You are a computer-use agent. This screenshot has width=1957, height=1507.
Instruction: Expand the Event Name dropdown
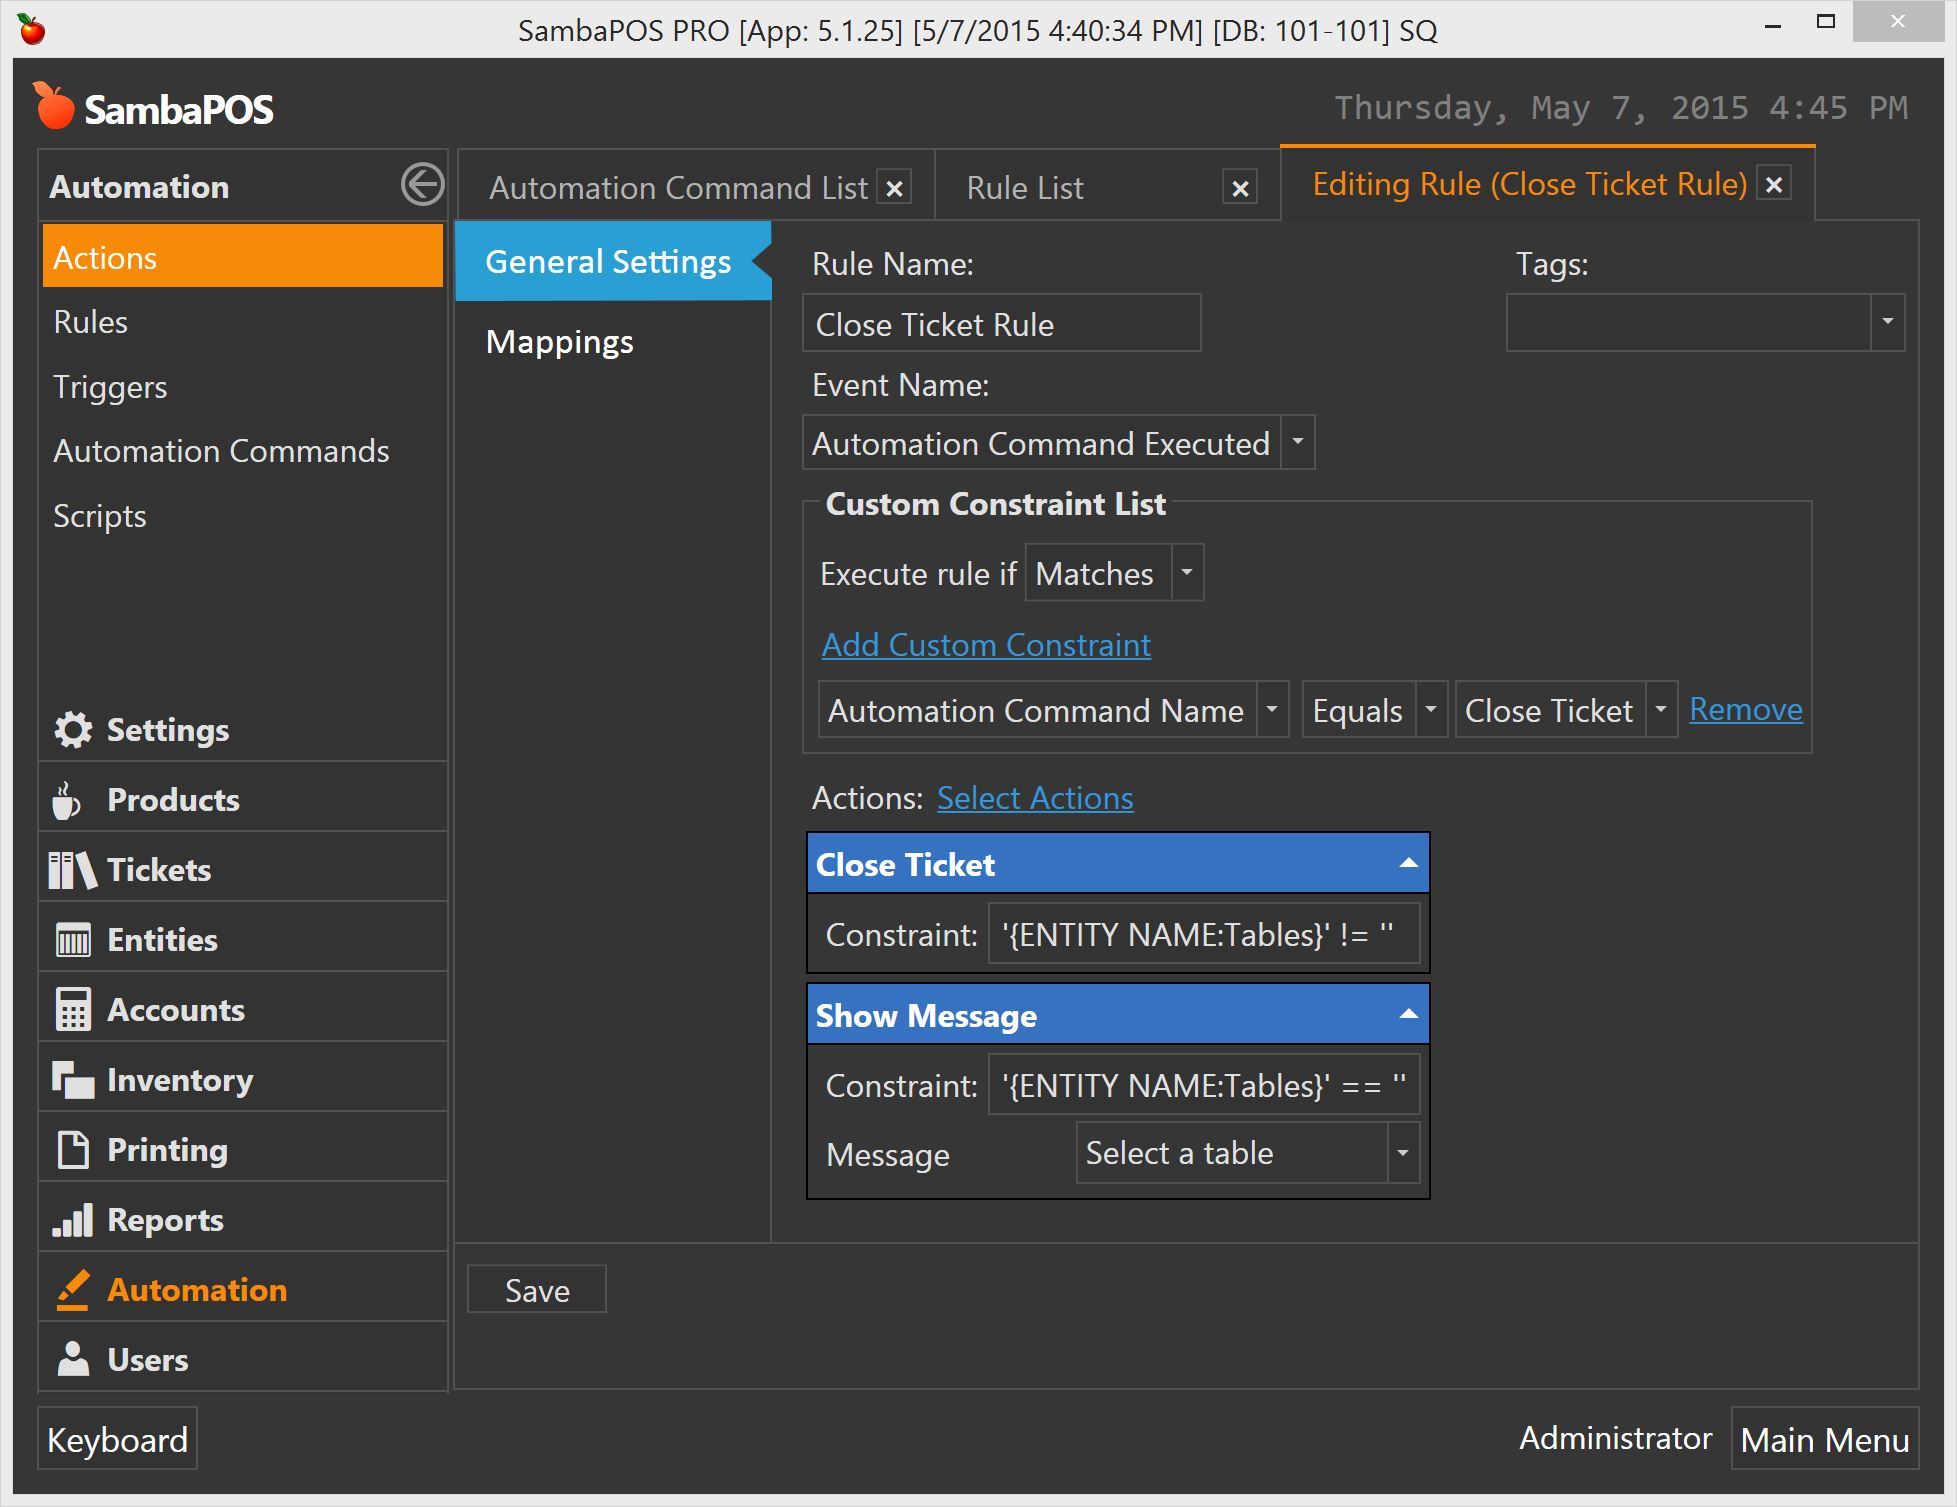1297,442
